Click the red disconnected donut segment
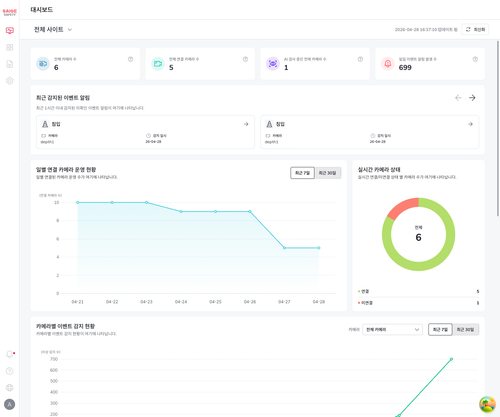Screen dimensions: 500x417 (403, 207)
